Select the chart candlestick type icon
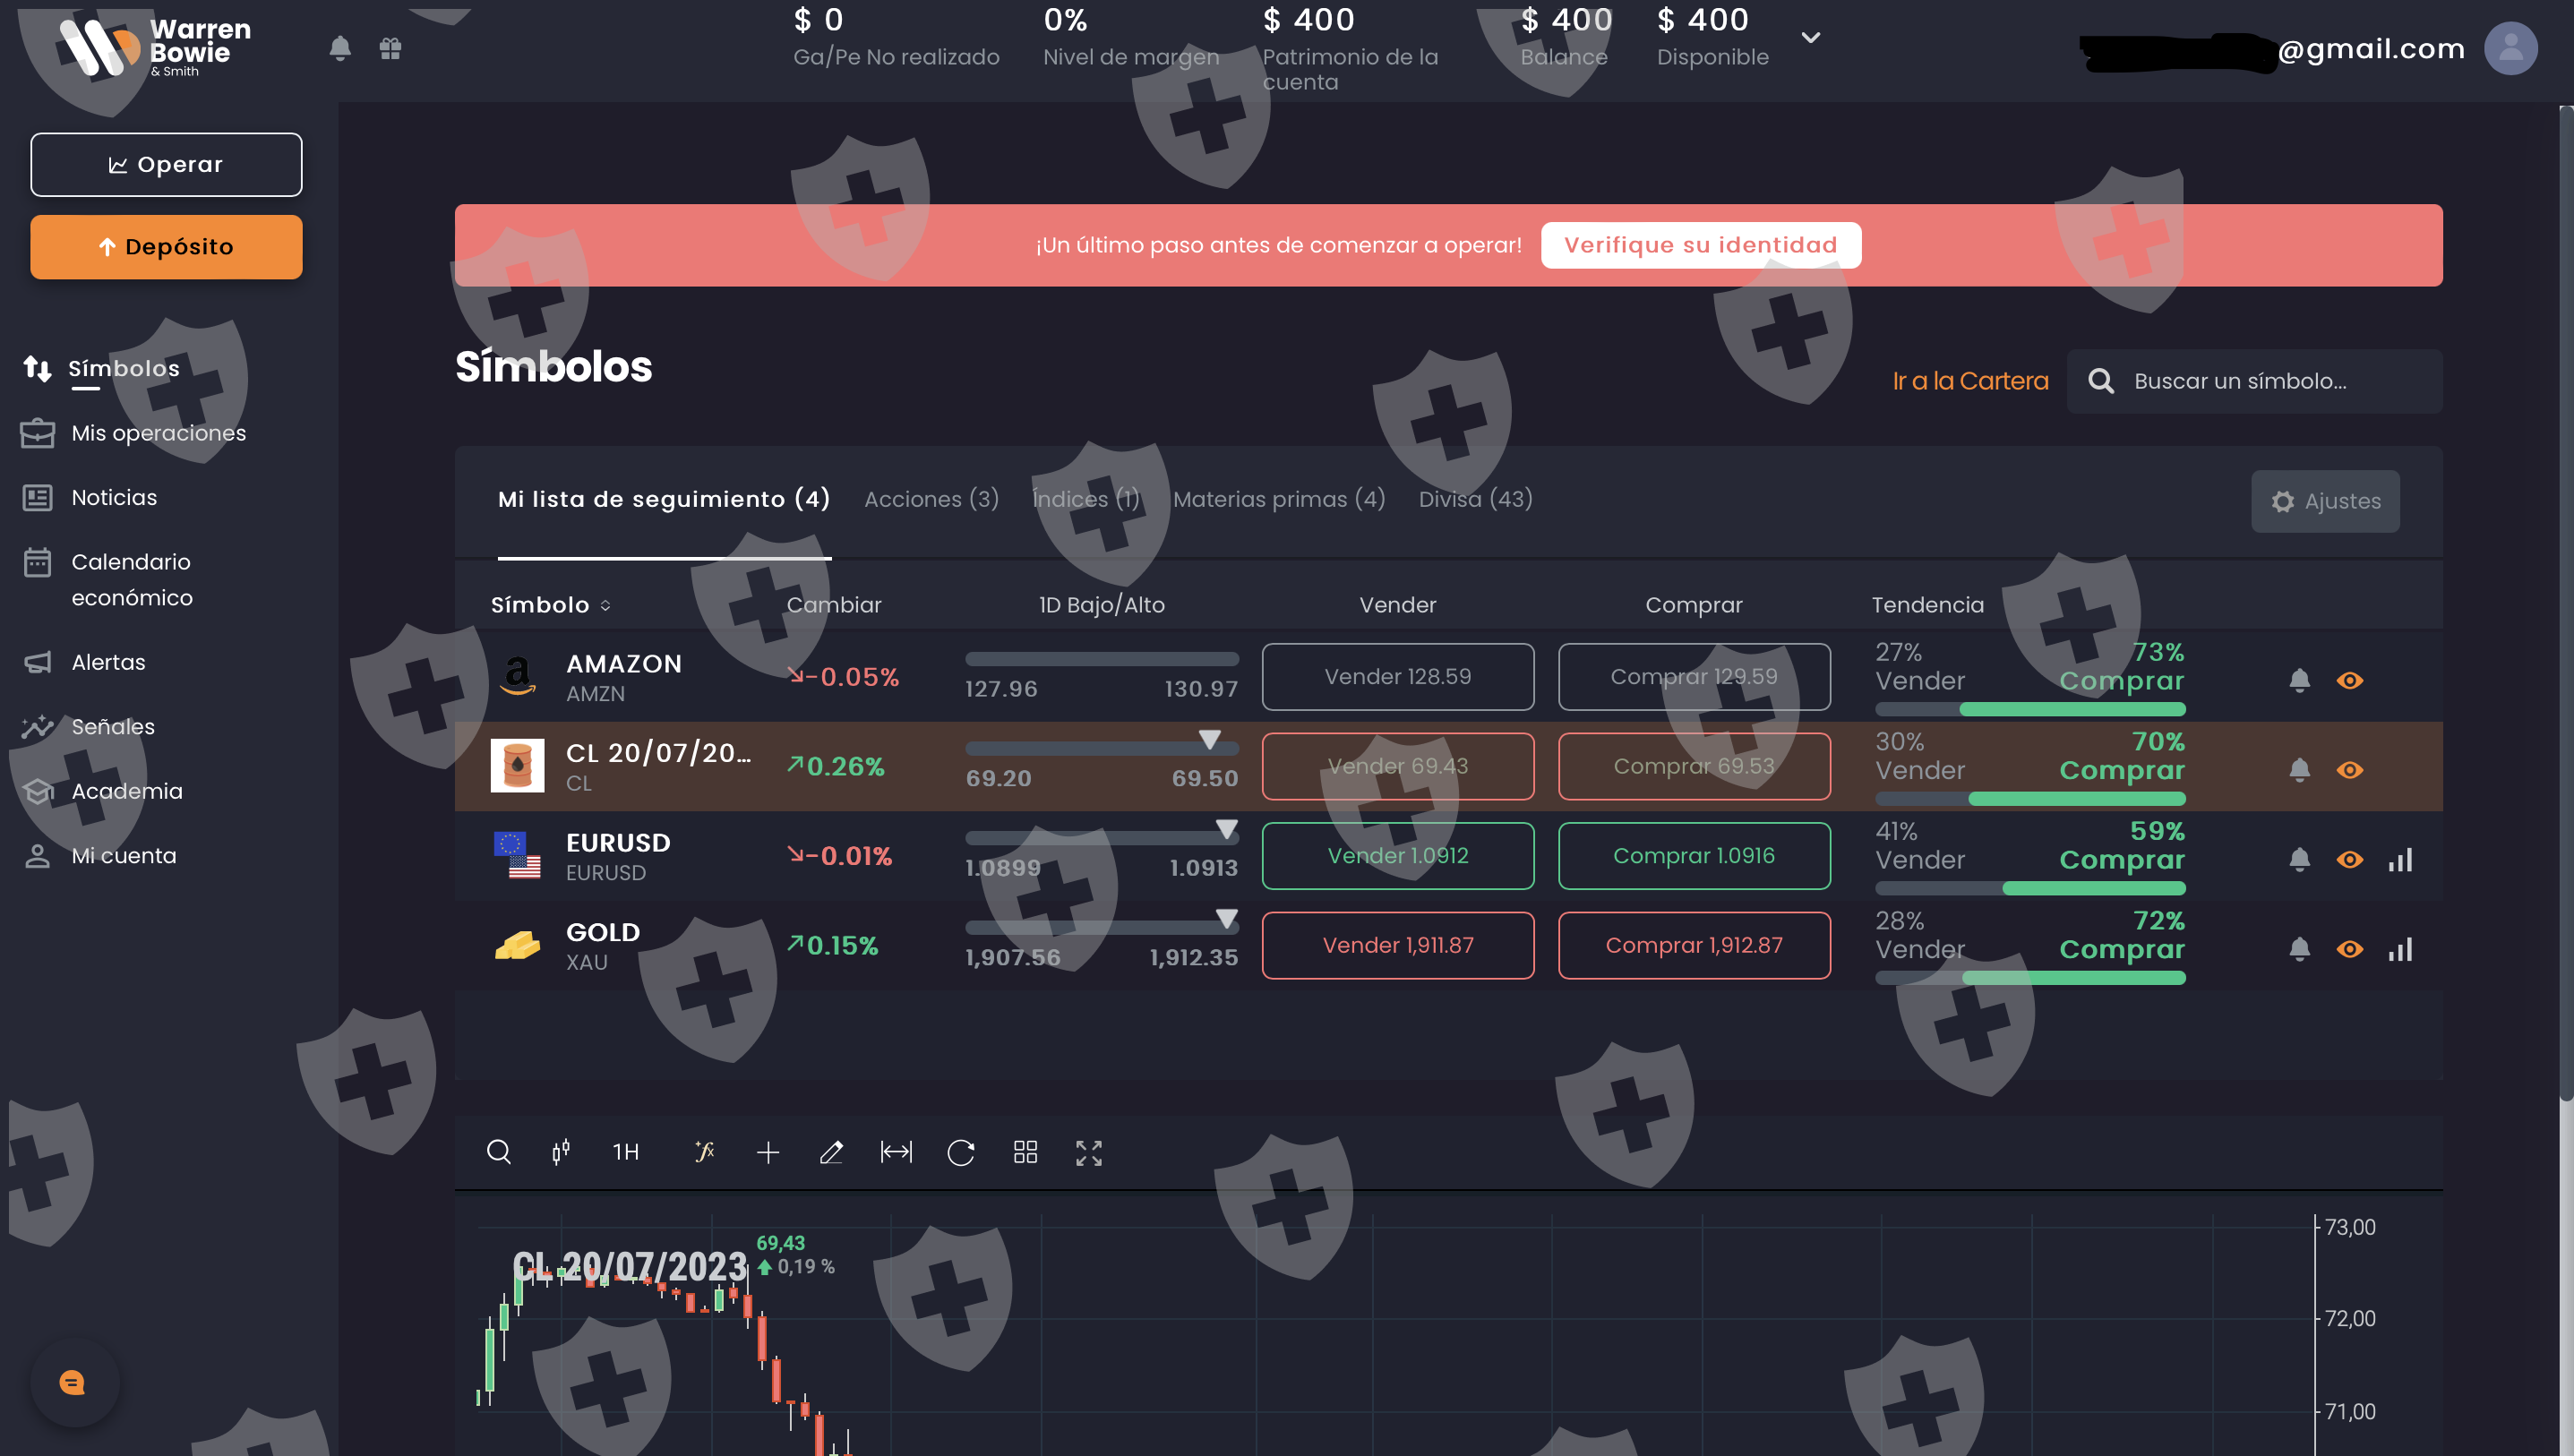This screenshot has height=1456, width=2574. (561, 1152)
